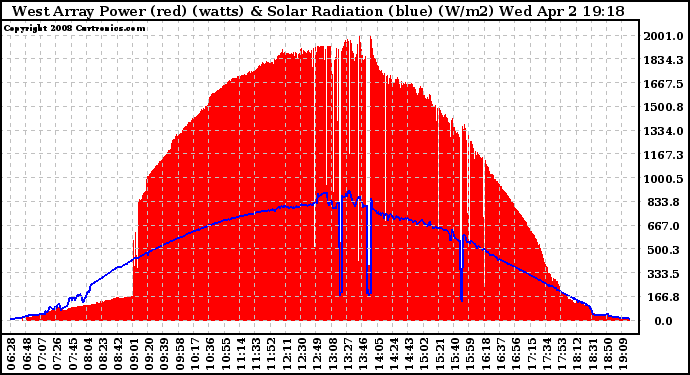Click the 15:02 time label

423,354
